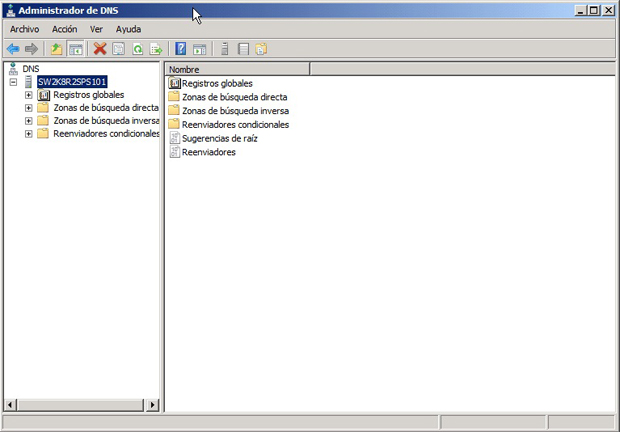Select Zonas de búsqueda inversa text in list
Screen dimensions: 620x432
click(235, 111)
